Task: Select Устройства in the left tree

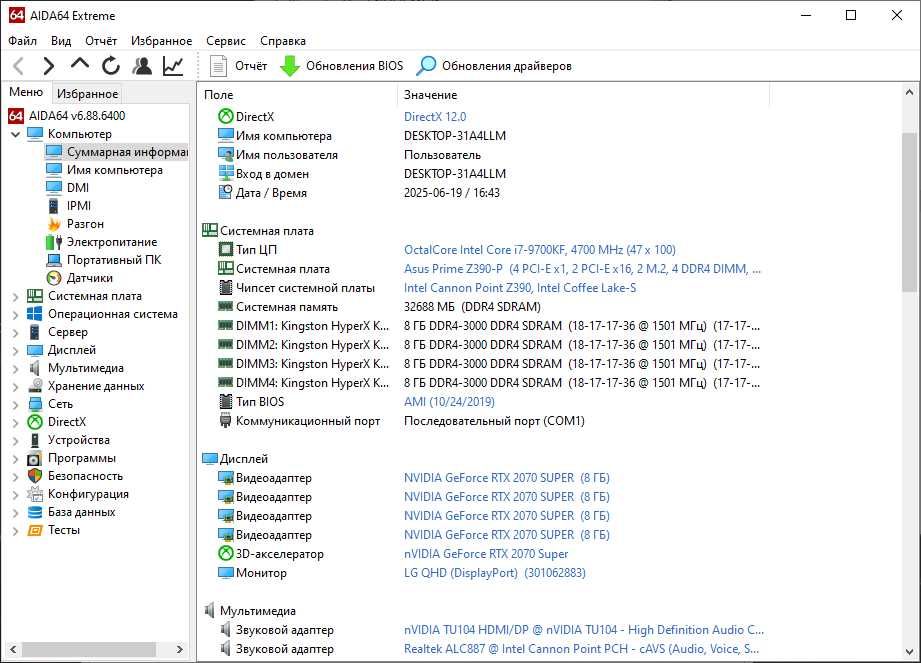Action: [79, 440]
